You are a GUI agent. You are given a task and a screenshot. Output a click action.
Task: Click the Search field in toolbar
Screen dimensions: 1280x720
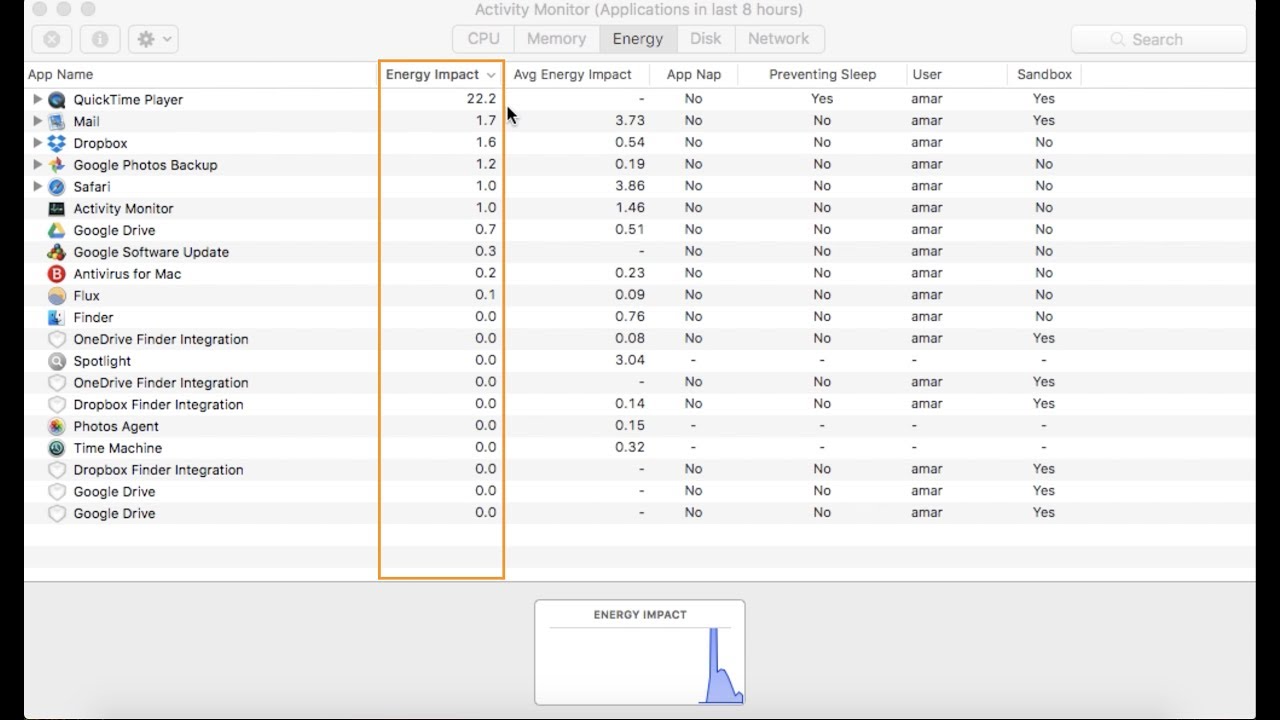coord(1159,40)
